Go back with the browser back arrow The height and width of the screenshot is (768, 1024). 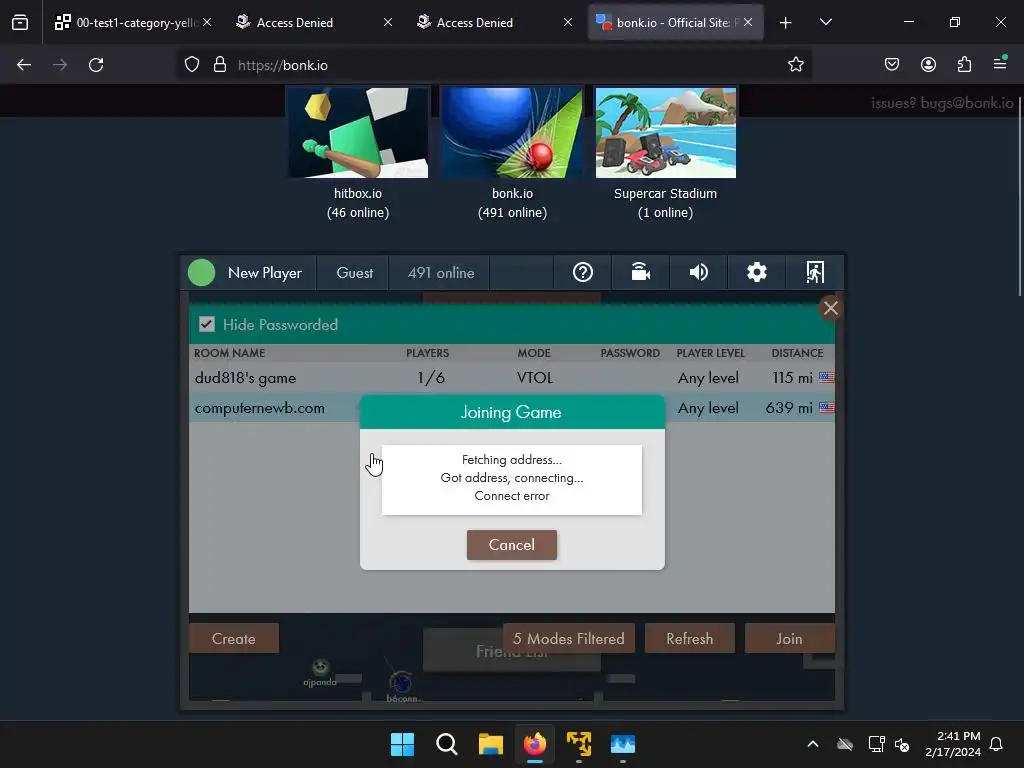tap(24, 65)
